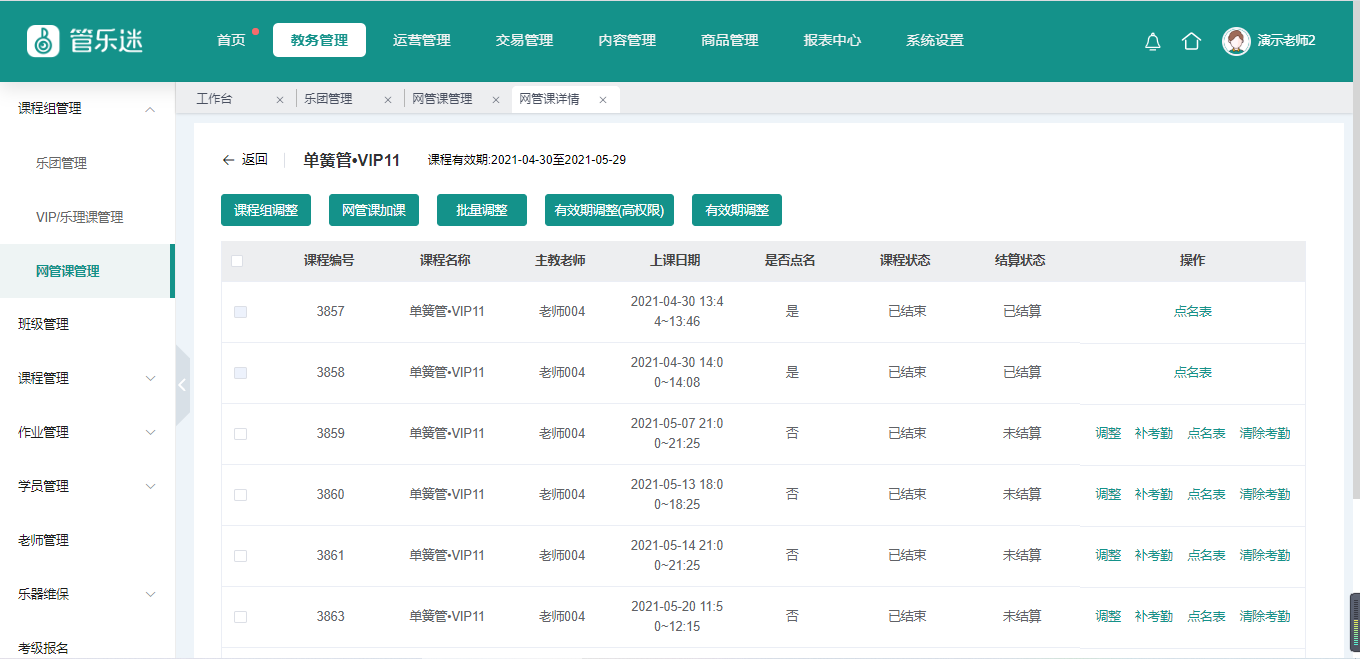Switch to the 网管课管理 tab
1360x659 pixels.
(x=441, y=99)
